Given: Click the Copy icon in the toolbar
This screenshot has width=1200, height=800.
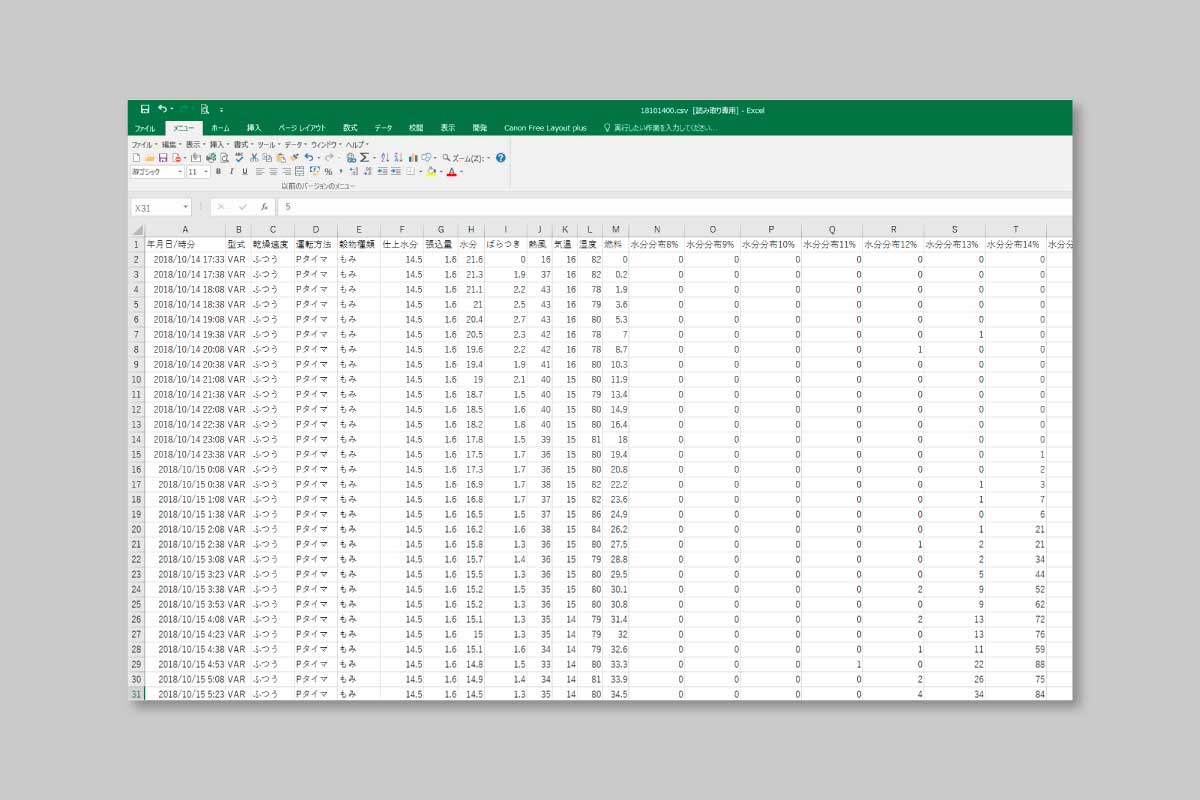Looking at the screenshot, I should 267,158.
